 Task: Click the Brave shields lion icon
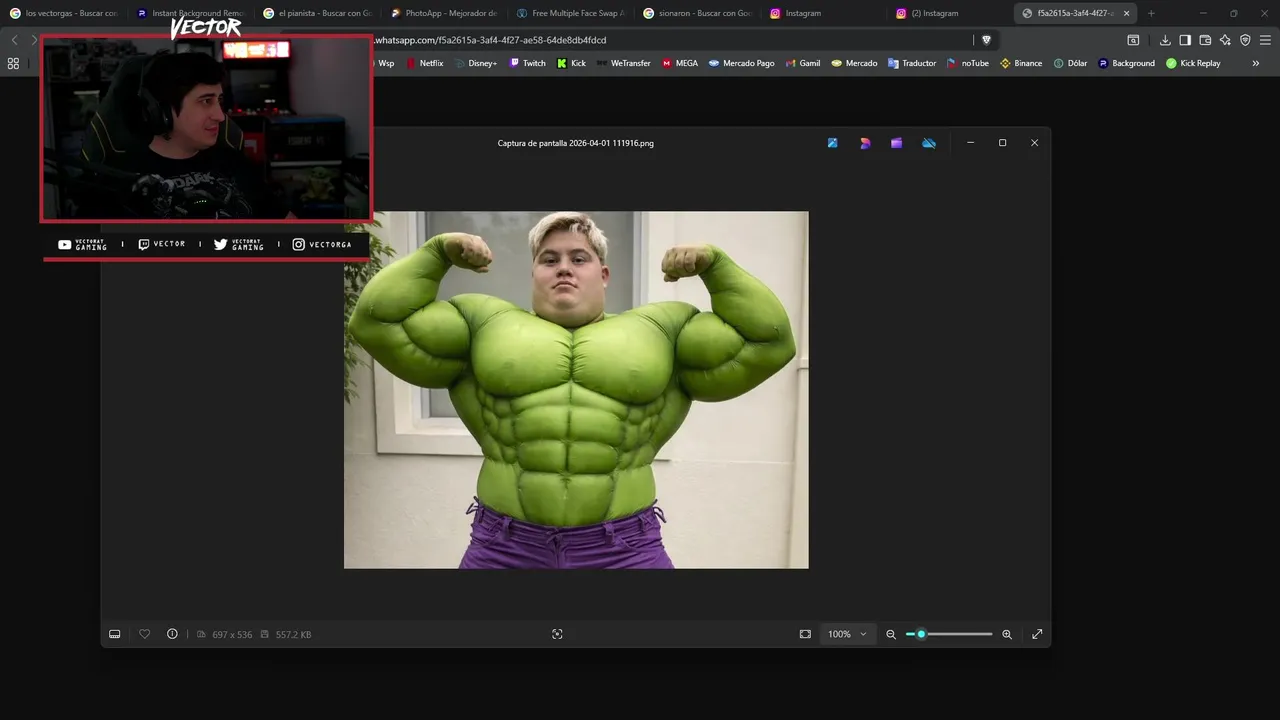pos(986,40)
